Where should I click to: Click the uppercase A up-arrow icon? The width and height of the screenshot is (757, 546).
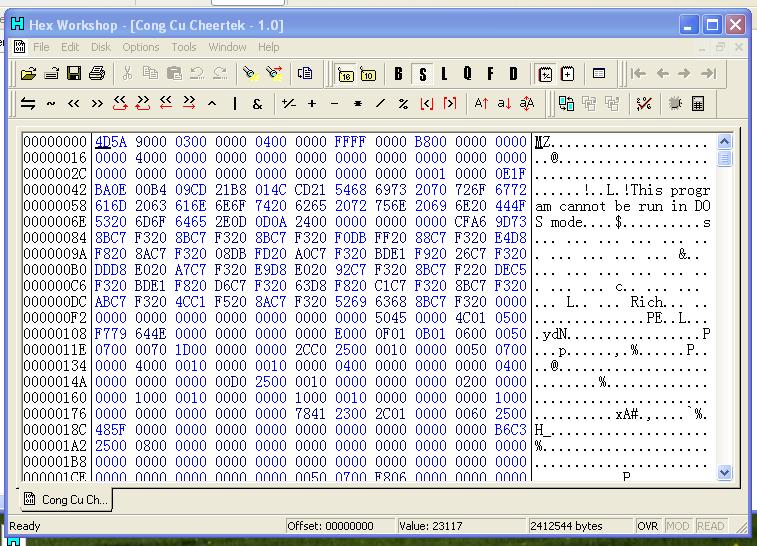481,103
